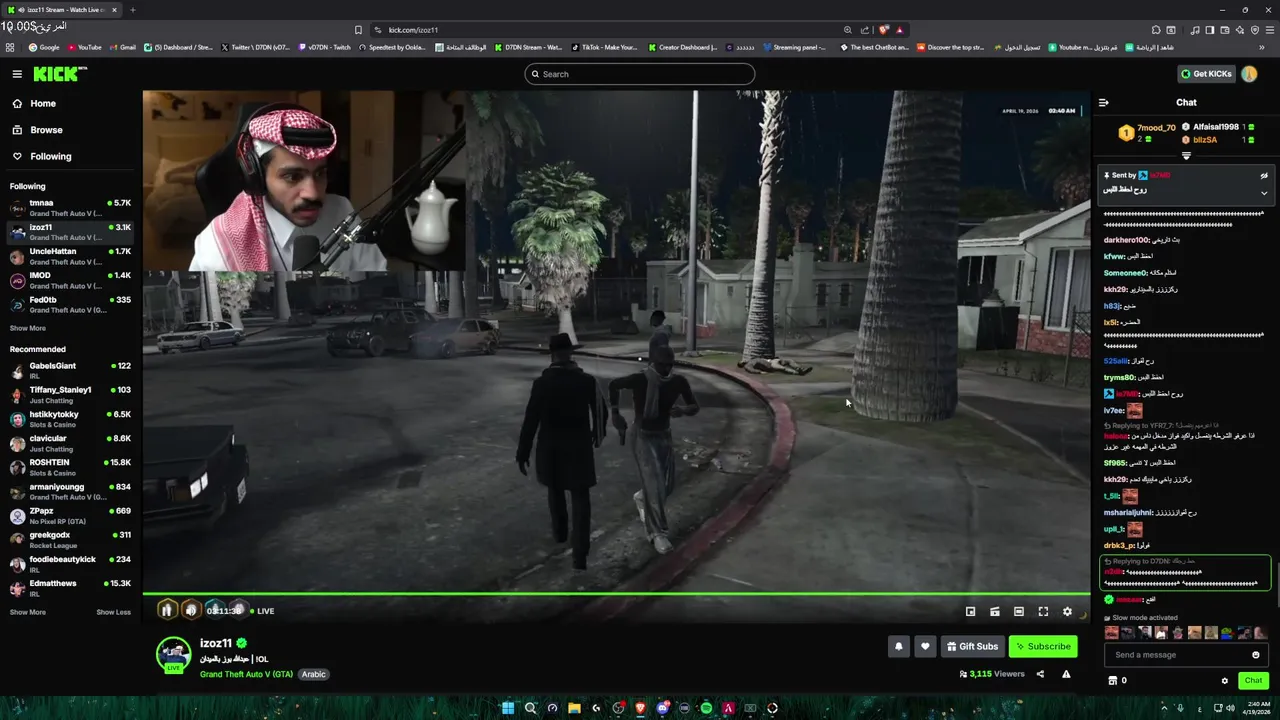Expand the chat leaderboard arrow

click(1186, 156)
